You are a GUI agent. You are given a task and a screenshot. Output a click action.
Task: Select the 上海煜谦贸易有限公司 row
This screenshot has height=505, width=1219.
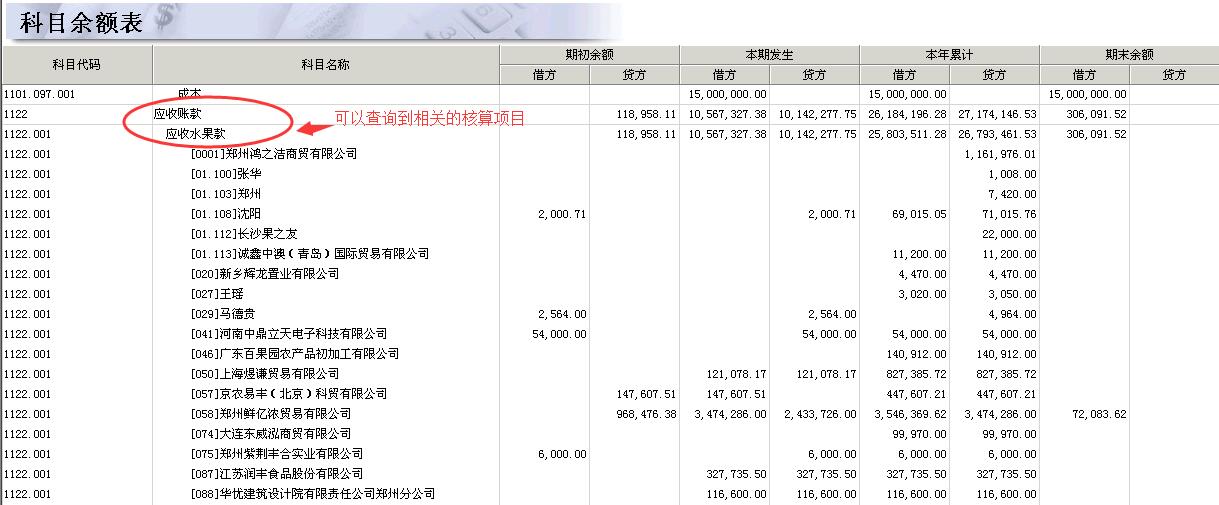point(264,374)
